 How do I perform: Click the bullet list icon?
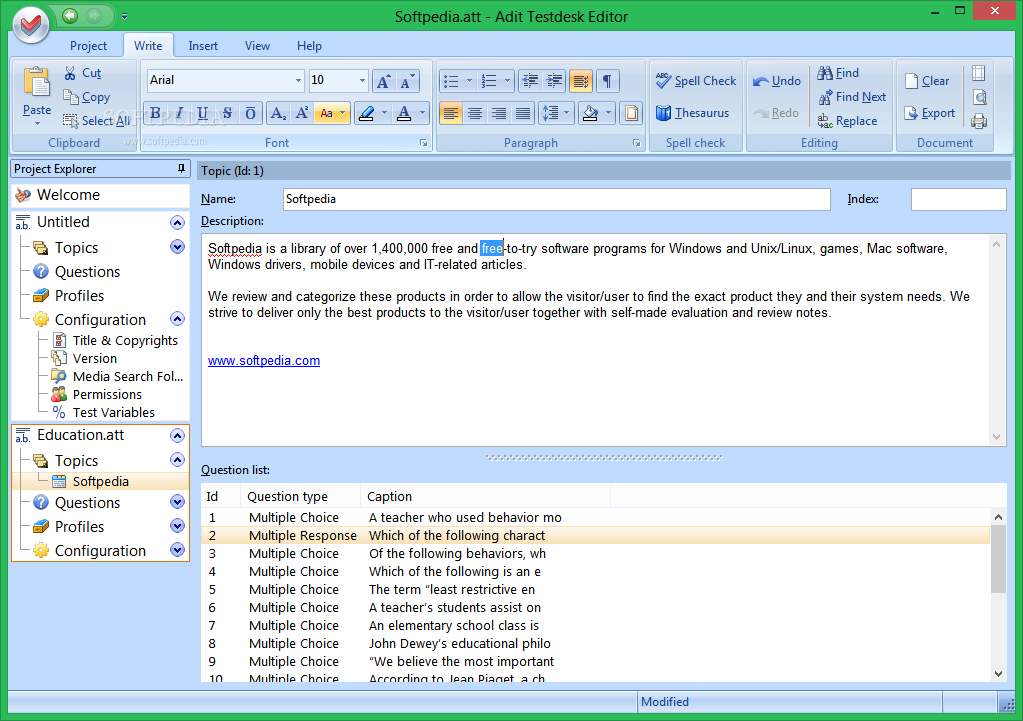point(451,81)
